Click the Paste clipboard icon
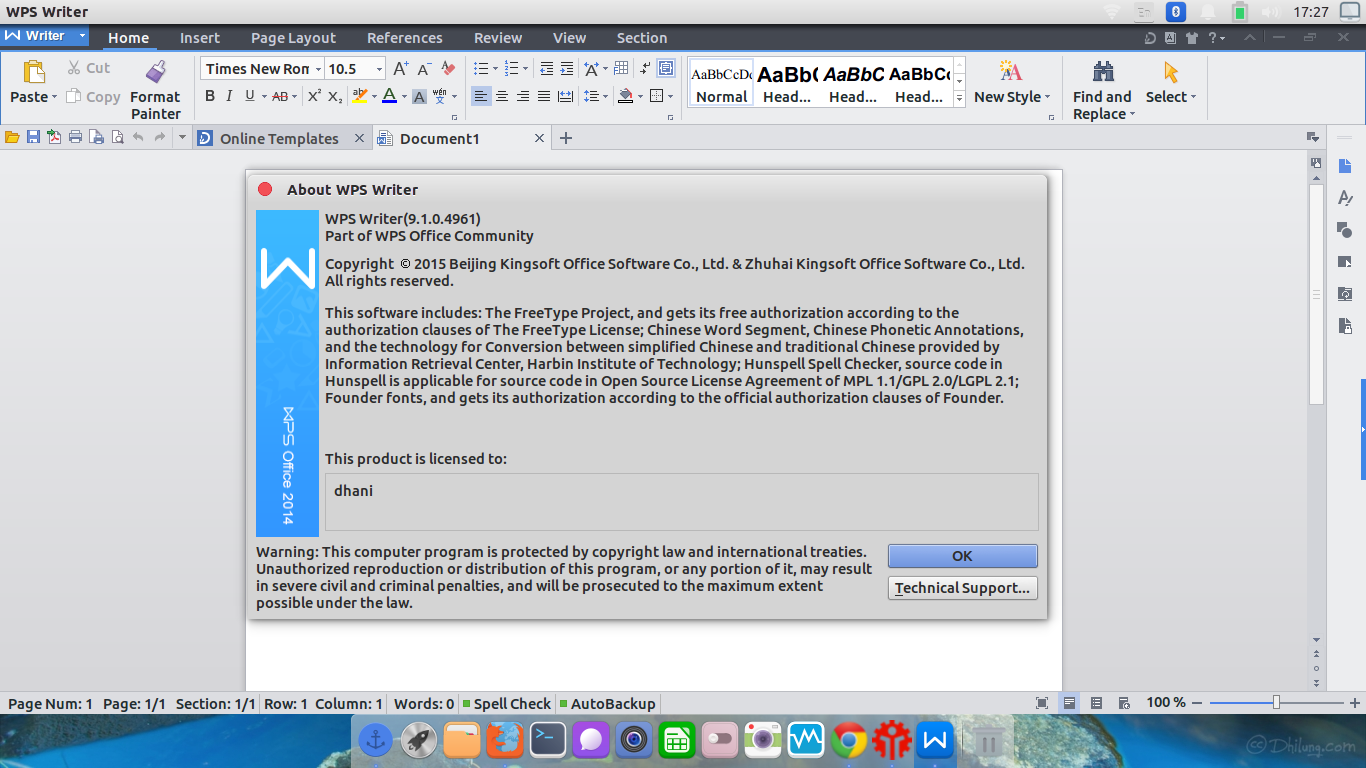Image resolution: width=1366 pixels, height=768 pixels. coord(34,72)
